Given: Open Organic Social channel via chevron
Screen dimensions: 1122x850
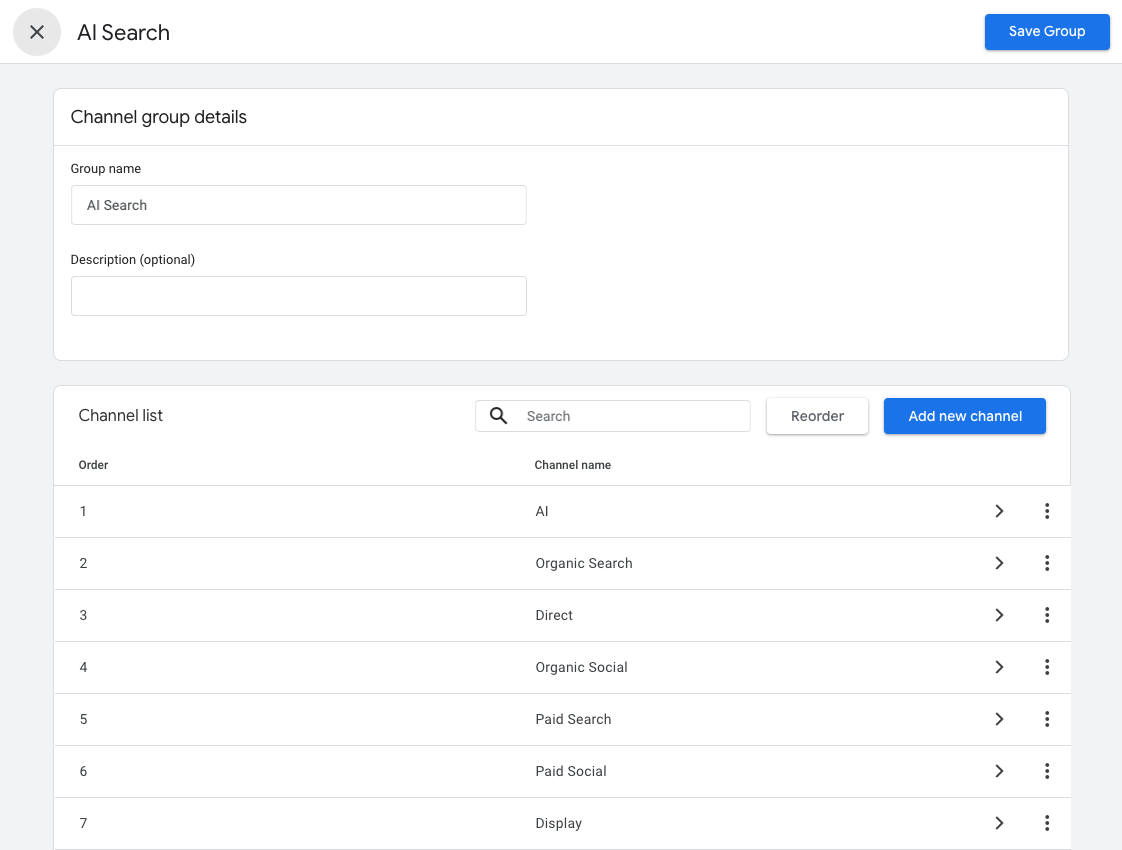Looking at the screenshot, I should (x=998, y=667).
